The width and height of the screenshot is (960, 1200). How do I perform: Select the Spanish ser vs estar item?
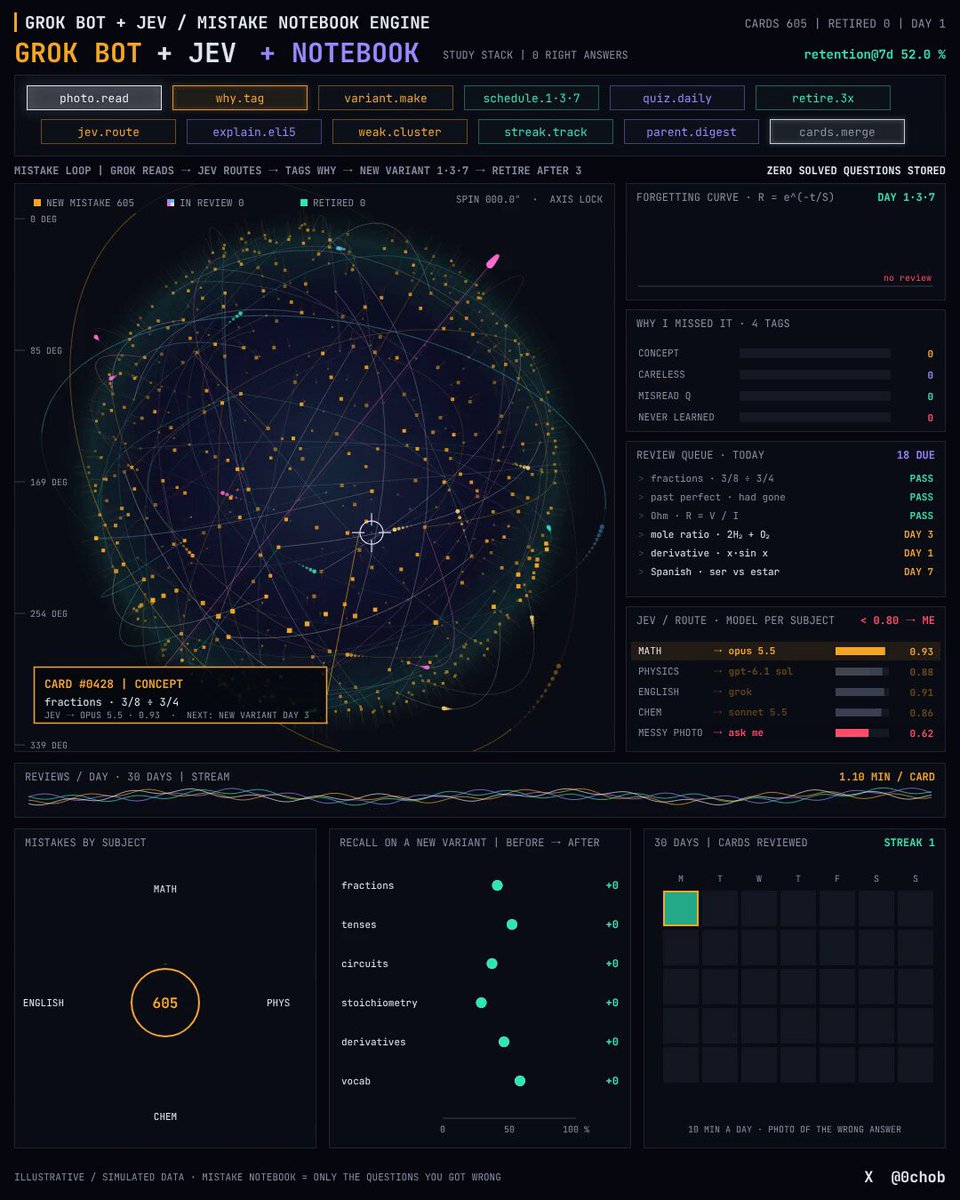coord(785,572)
